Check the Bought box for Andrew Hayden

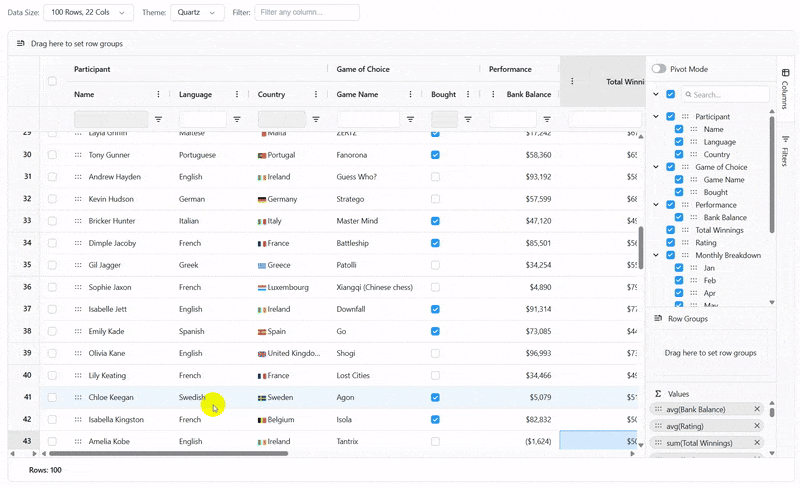(435, 177)
